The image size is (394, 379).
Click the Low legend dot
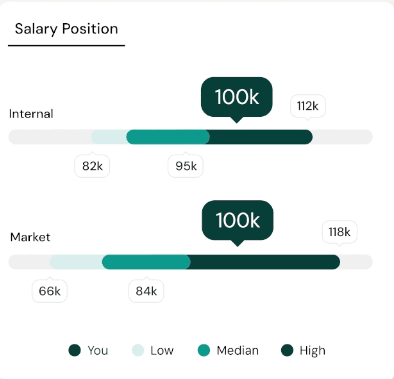[x=138, y=350]
